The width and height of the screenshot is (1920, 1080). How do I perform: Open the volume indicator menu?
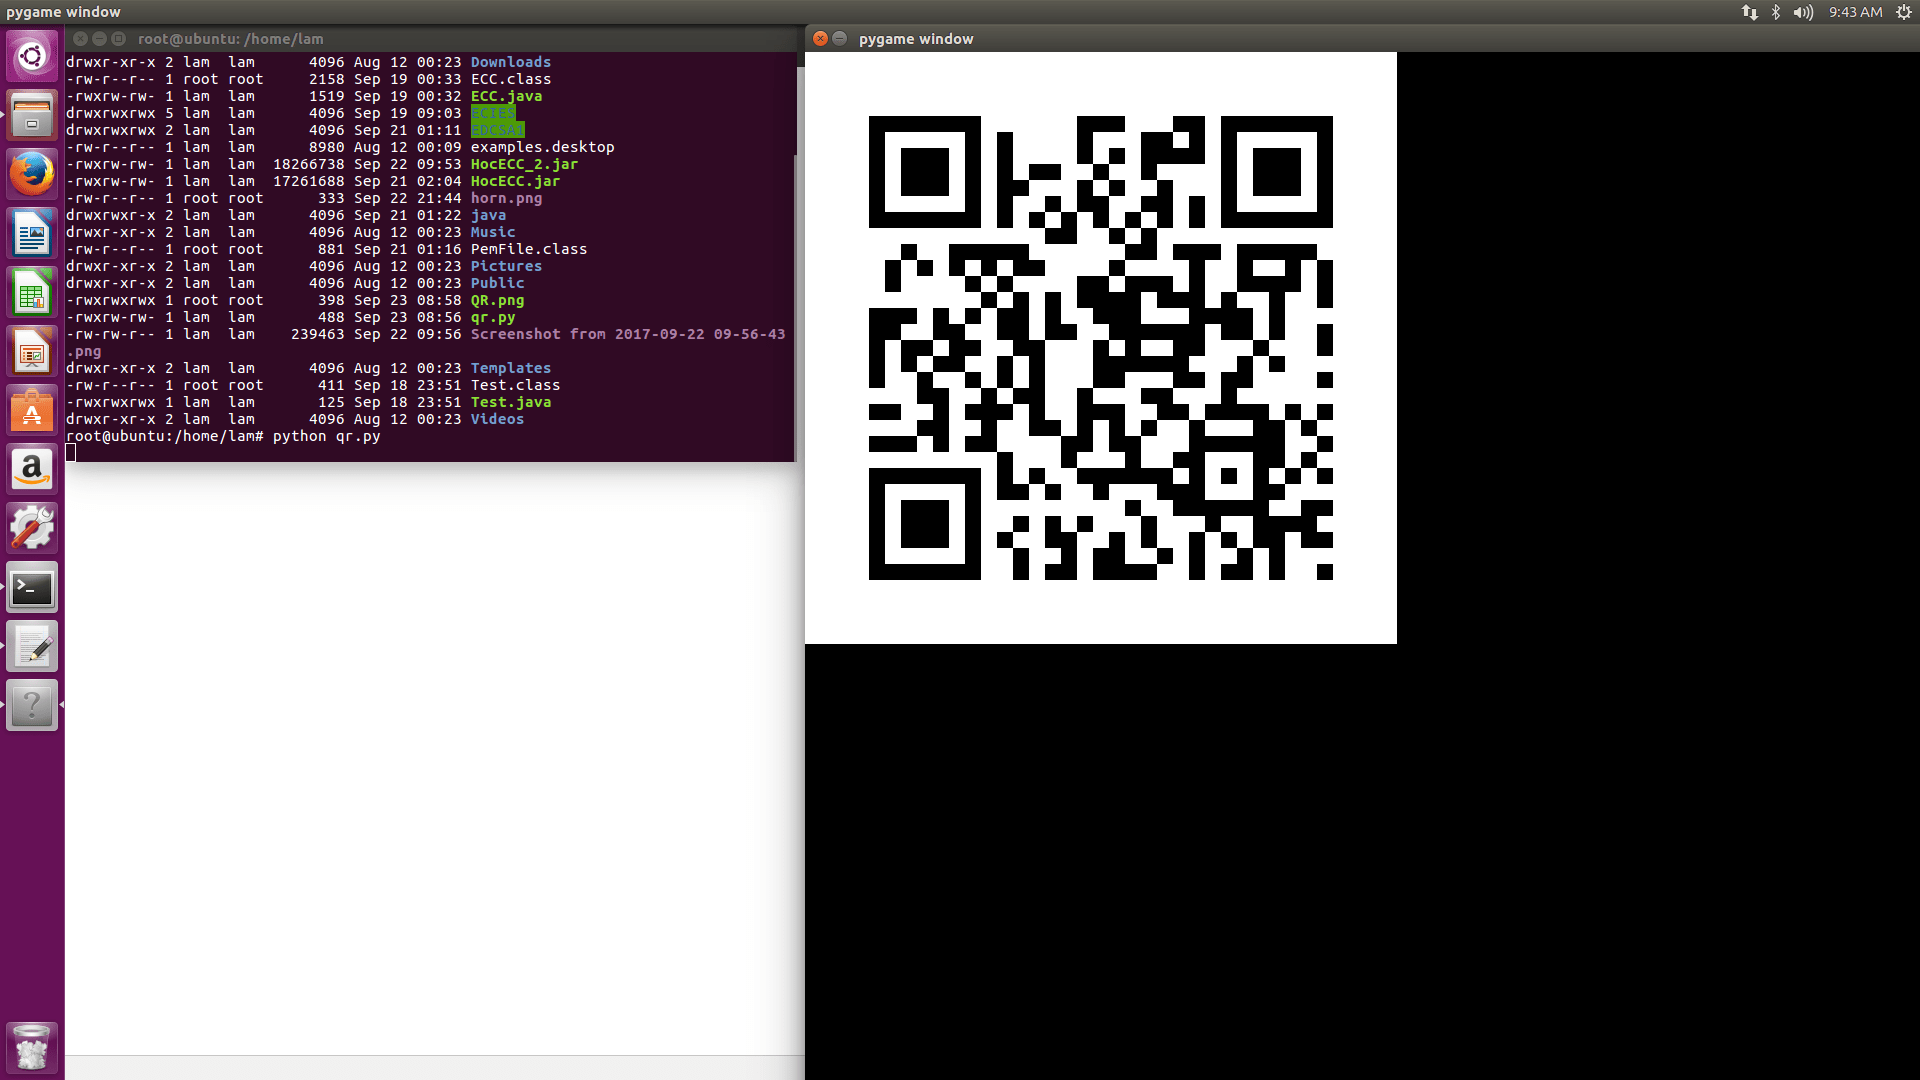coord(1802,12)
